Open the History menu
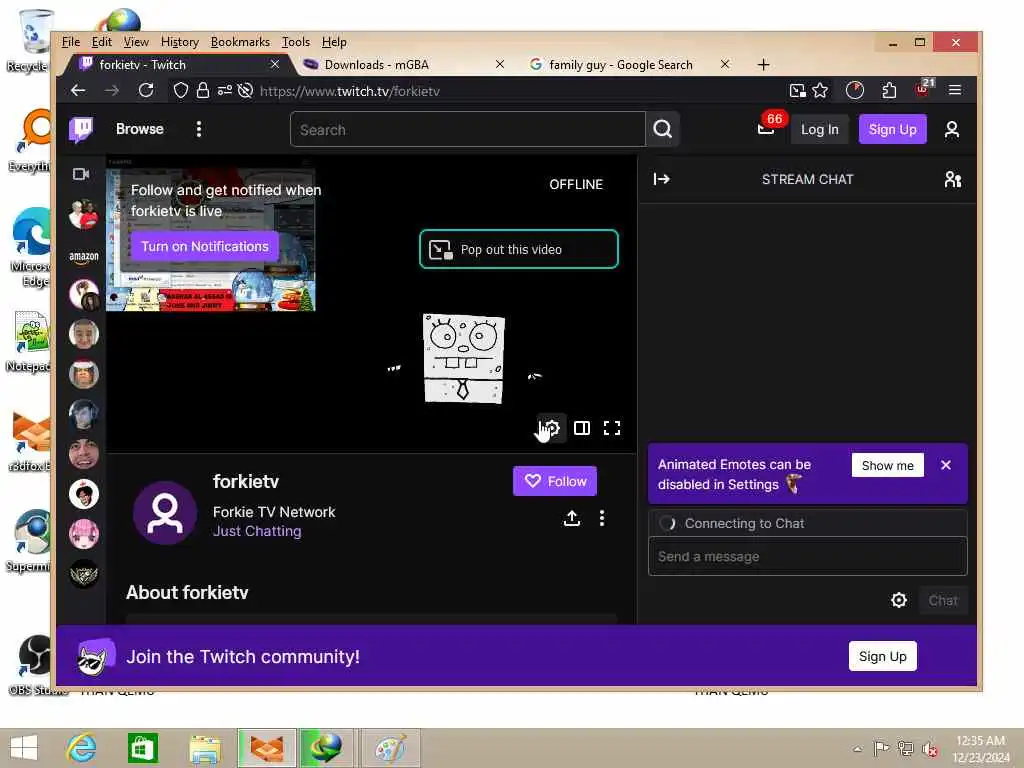 pyautogui.click(x=180, y=42)
